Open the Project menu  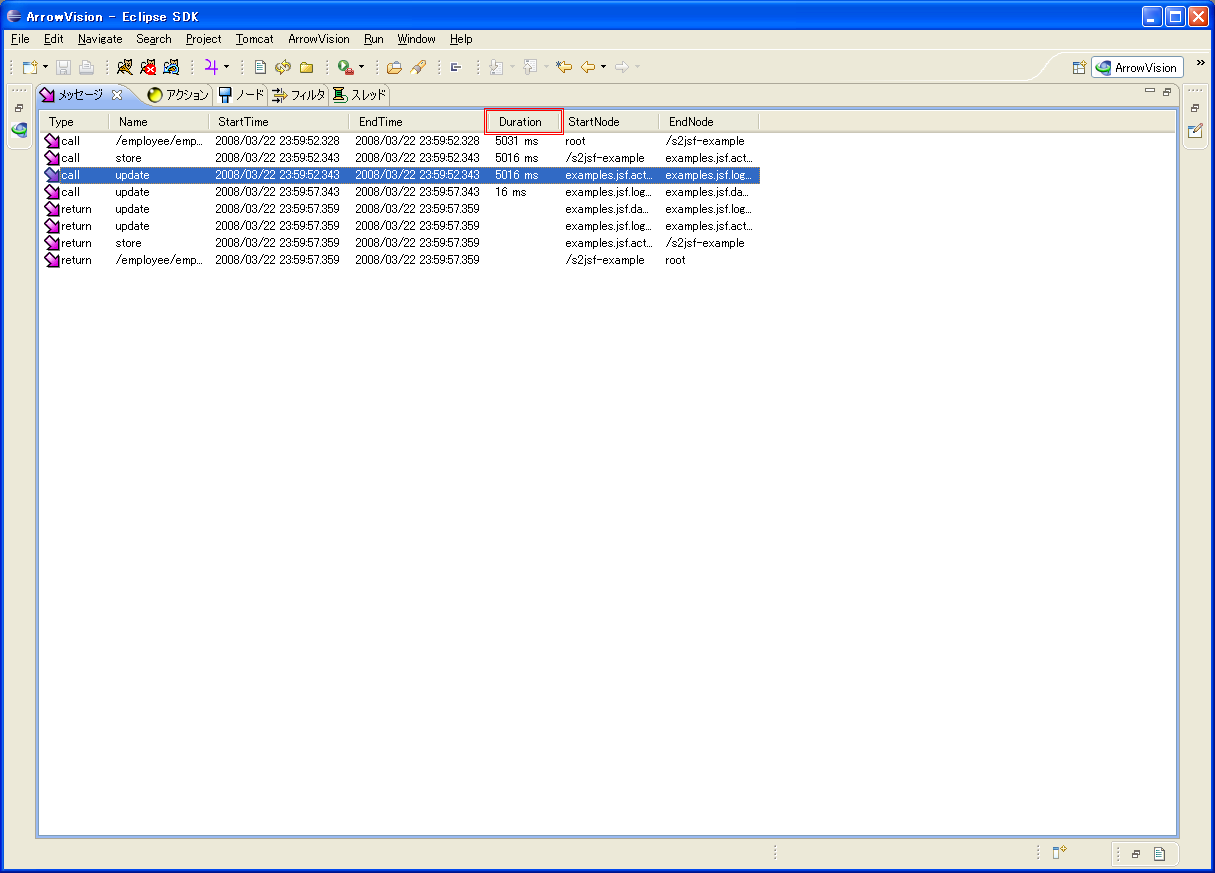pyautogui.click(x=204, y=39)
